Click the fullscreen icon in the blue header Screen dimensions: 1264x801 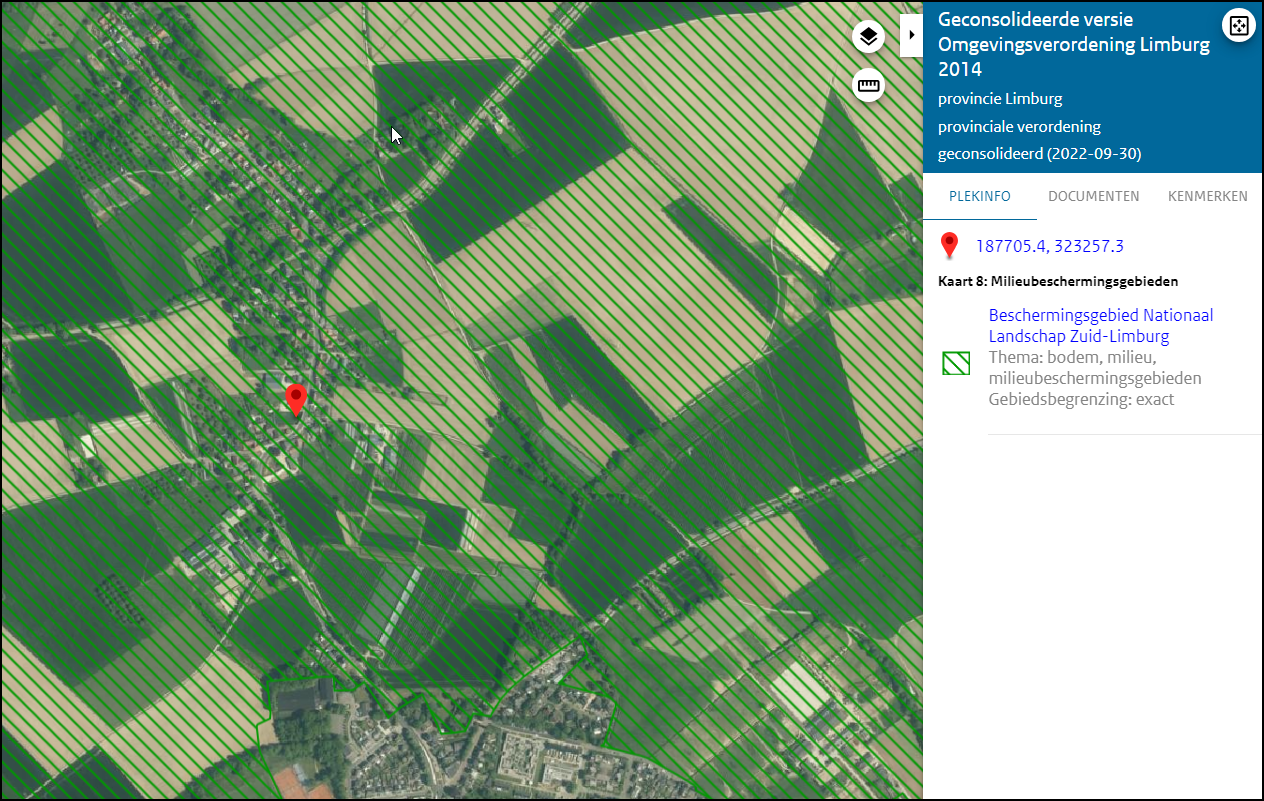(1239, 24)
